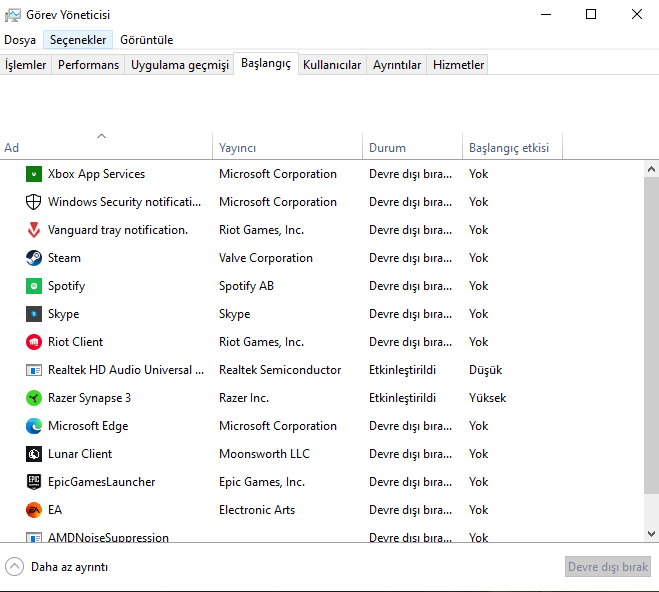Screen dimensions: 659x592
Task: Click the Razer Synapse 3 icon
Action: tap(33, 398)
